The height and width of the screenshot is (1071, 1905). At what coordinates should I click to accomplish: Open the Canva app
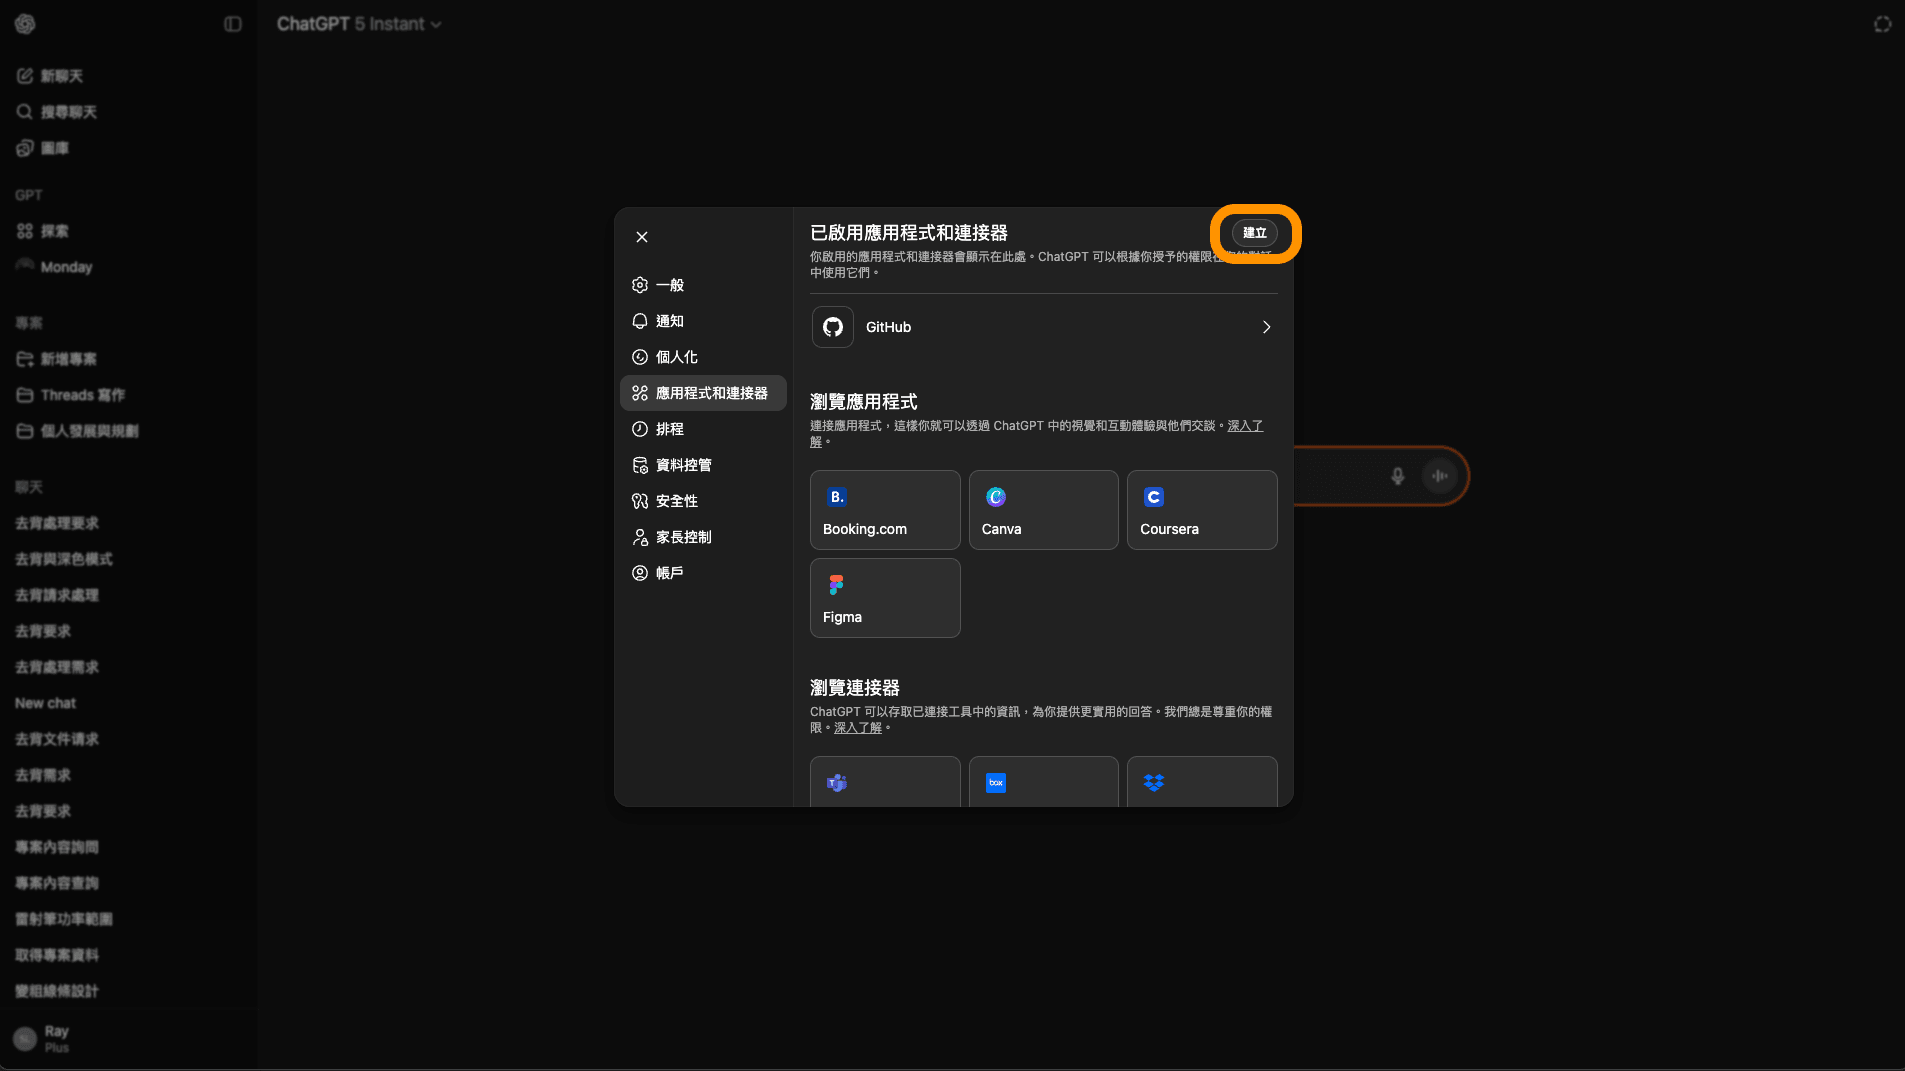[1042, 510]
